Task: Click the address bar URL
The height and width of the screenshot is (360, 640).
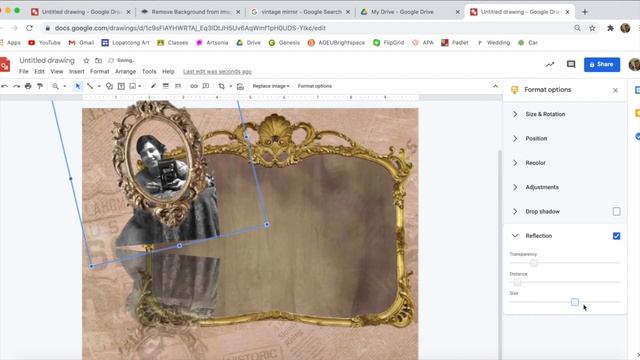Action: (x=190, y=28)
